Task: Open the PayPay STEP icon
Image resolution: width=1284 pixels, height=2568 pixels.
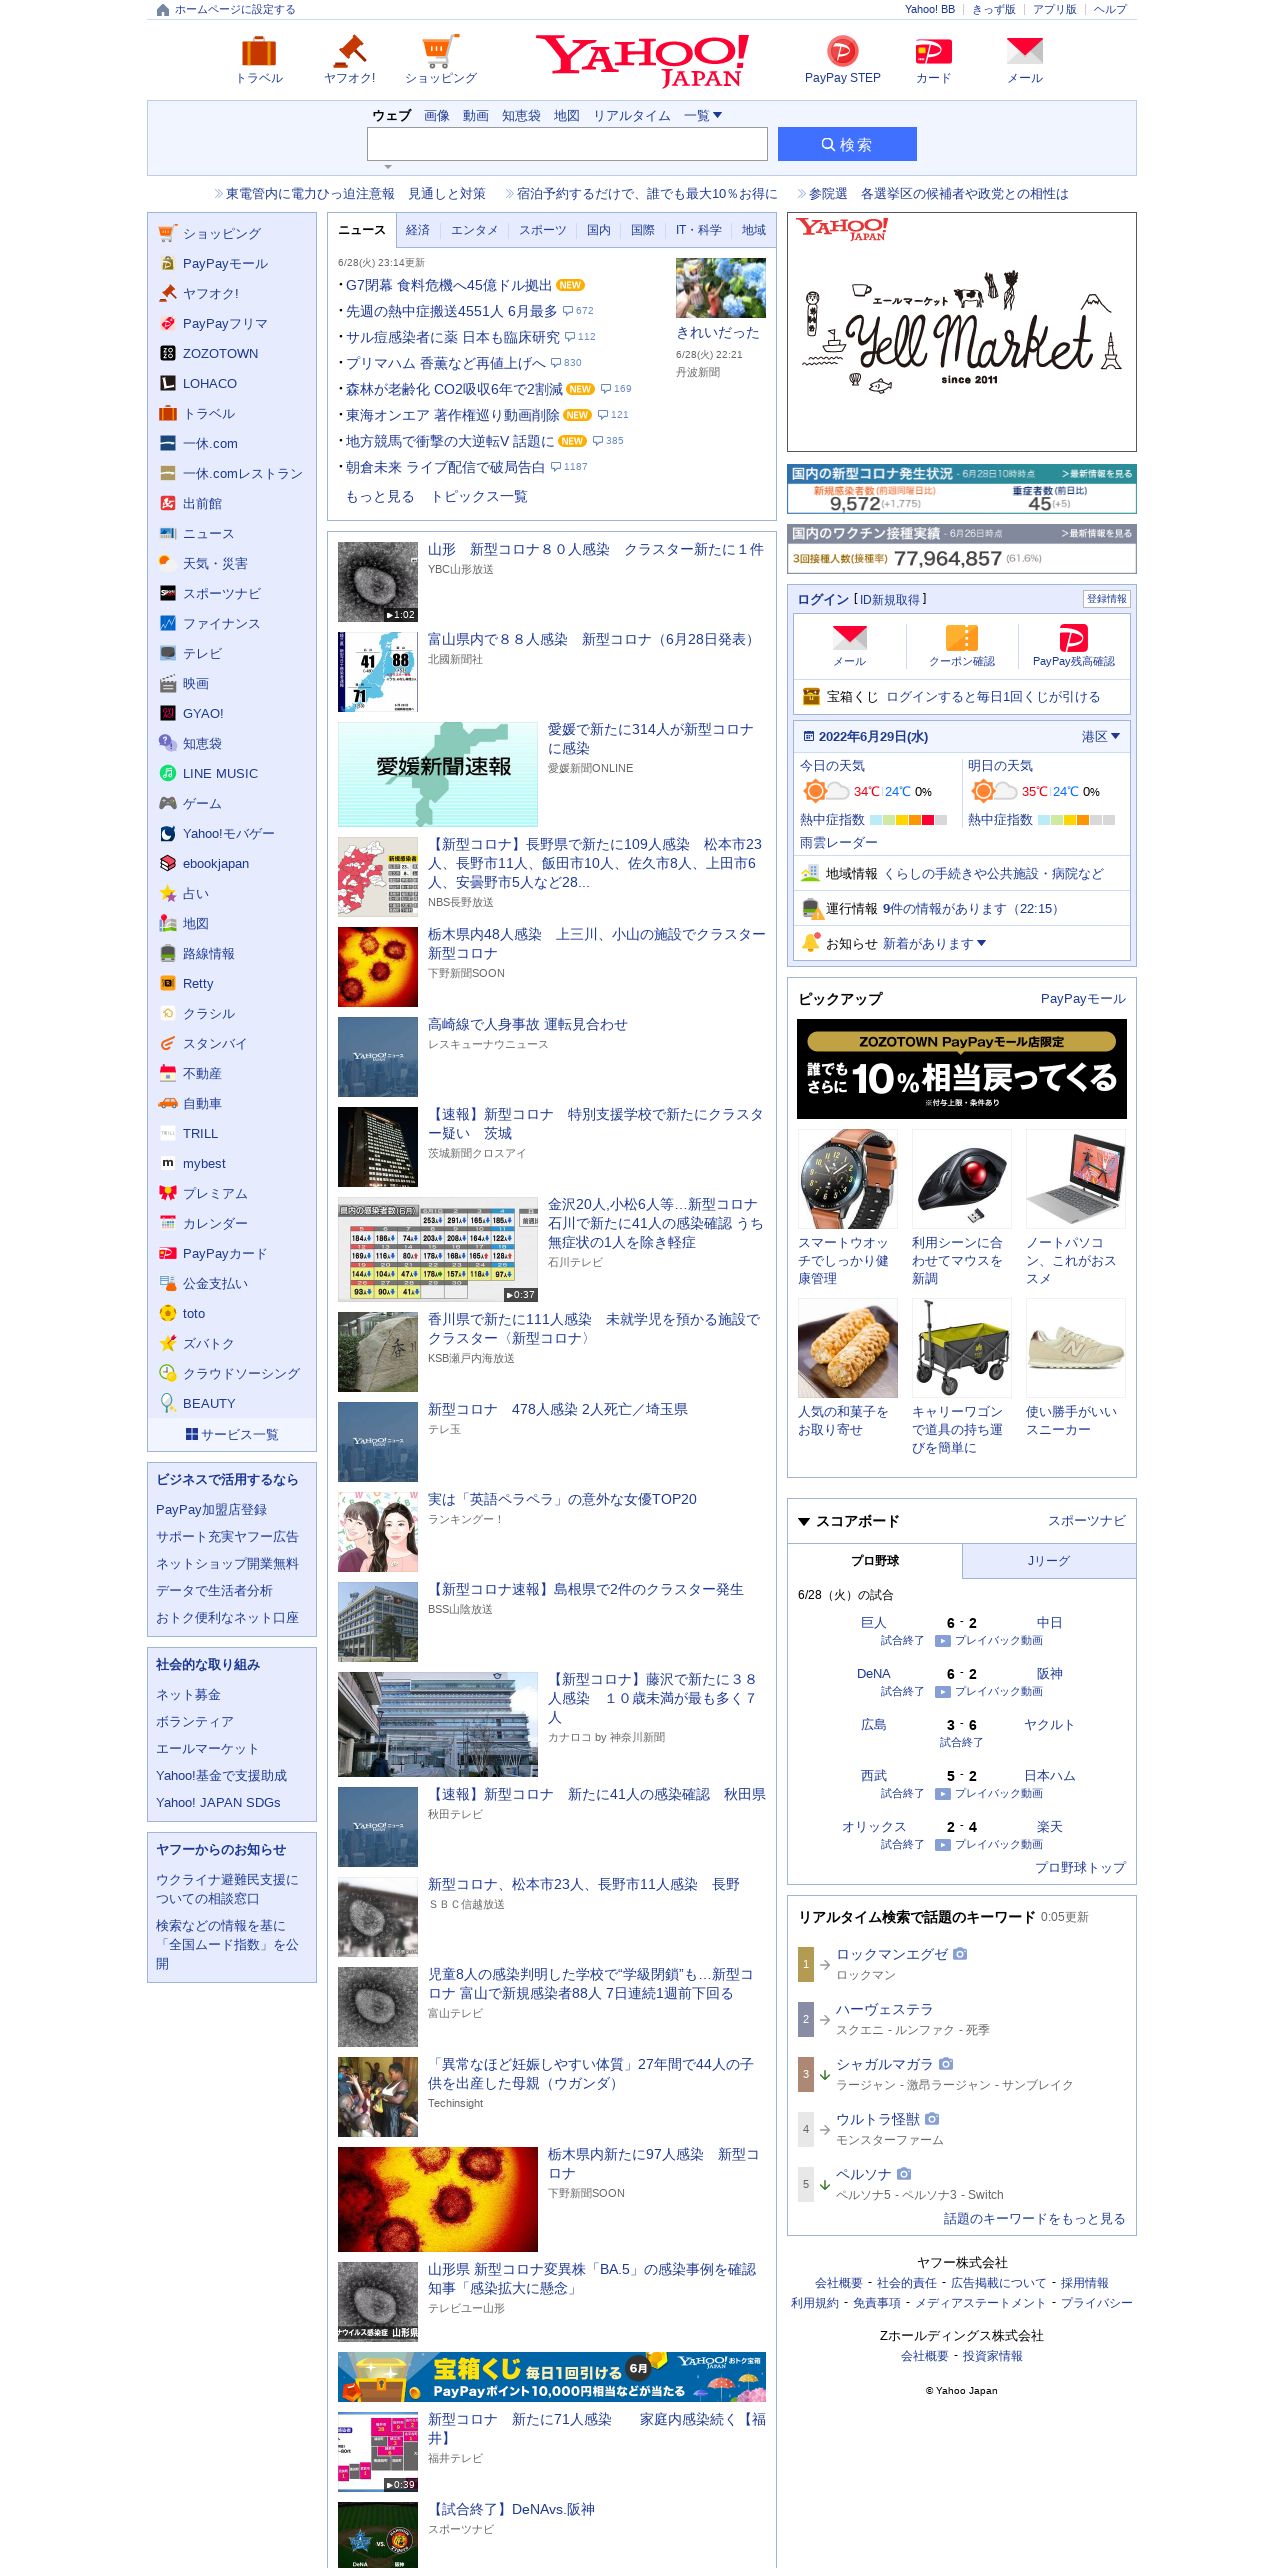Action: pyautogui.click(x=842, y=51)
